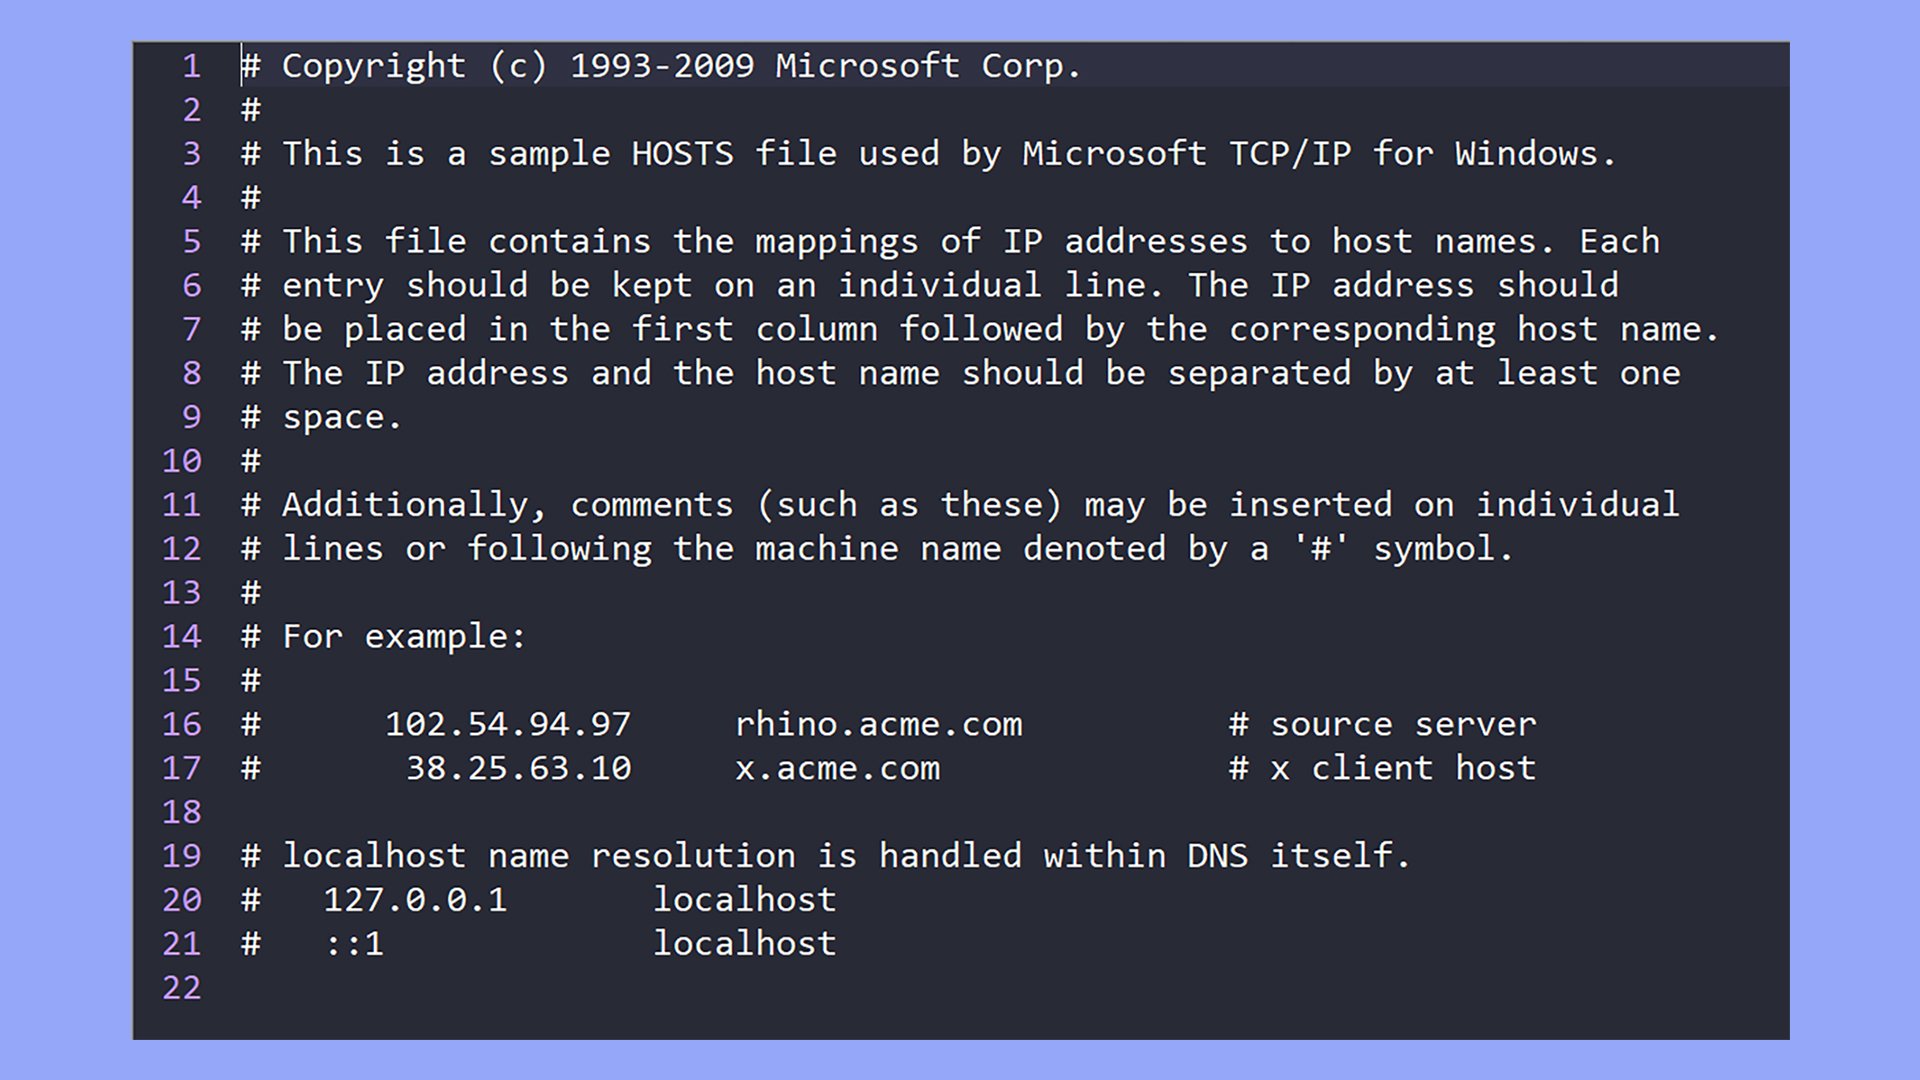Click the '# x client host' comment
This screenshot has width=1920, height=1080.
(x=1382, y=768)
